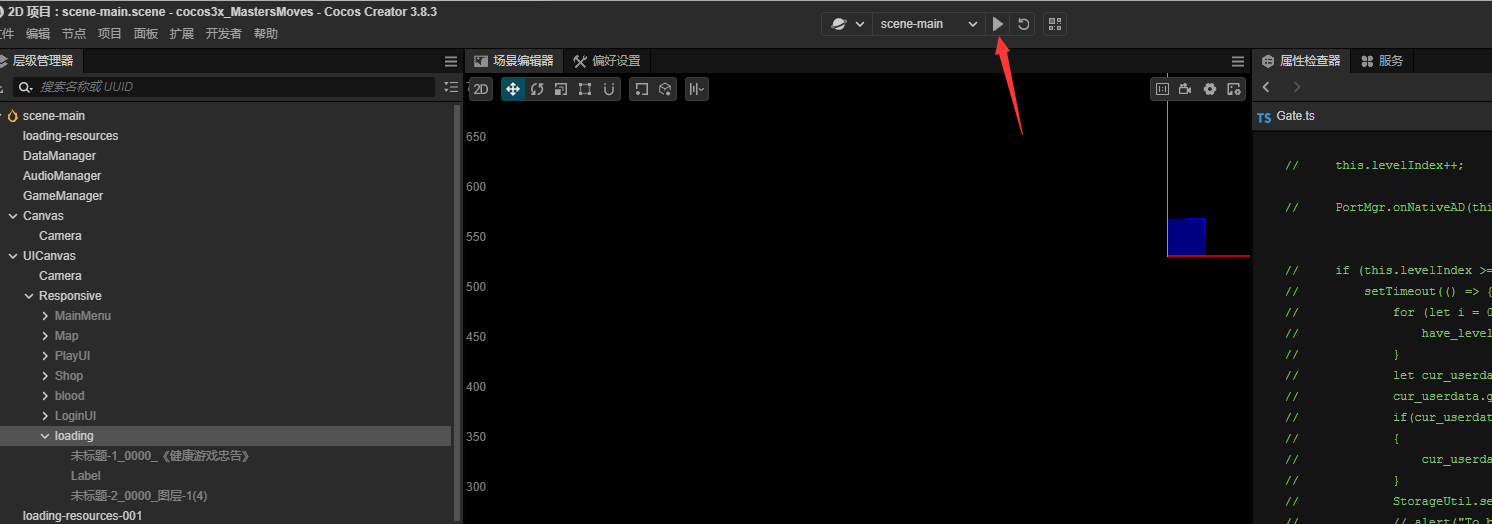Viewport: 1492px width, 524px height.
Task: Click the hierarchy search magnifier icon
Action: click(25, 87)
